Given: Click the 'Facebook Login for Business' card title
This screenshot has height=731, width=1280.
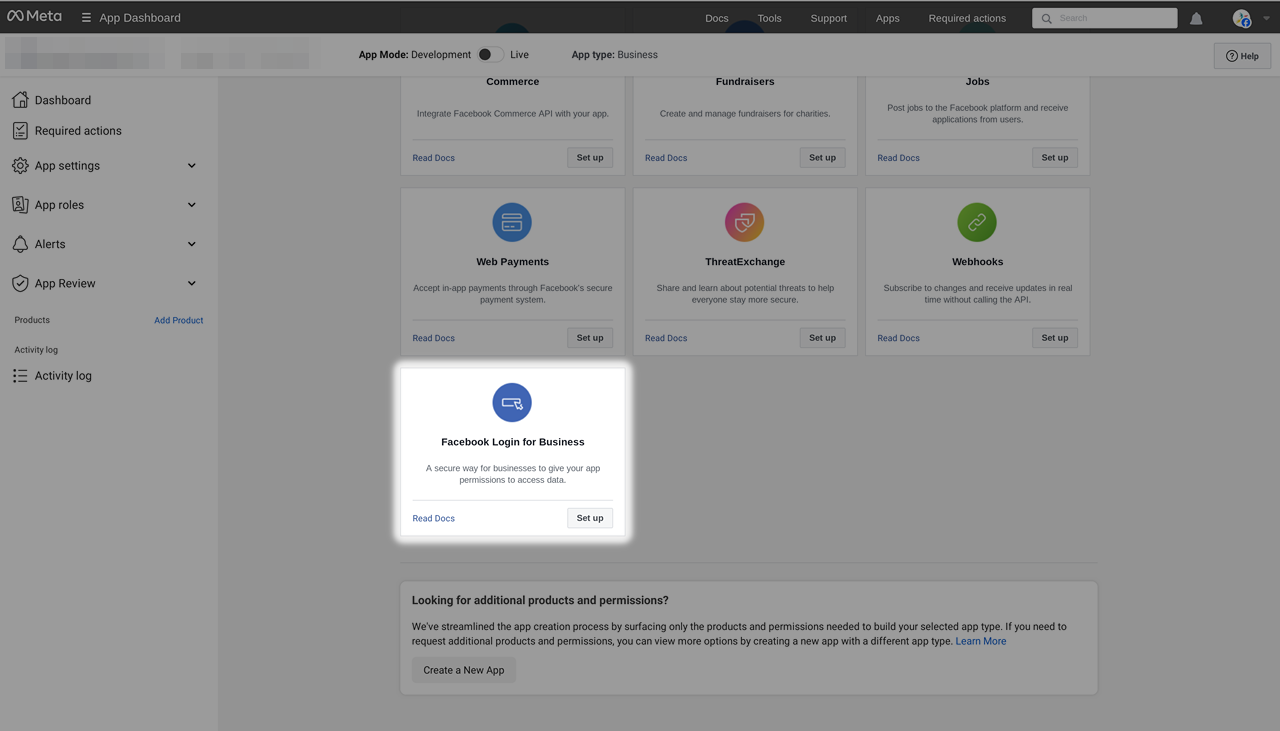Looking at the screenshot, I should (x=513, y=442).
